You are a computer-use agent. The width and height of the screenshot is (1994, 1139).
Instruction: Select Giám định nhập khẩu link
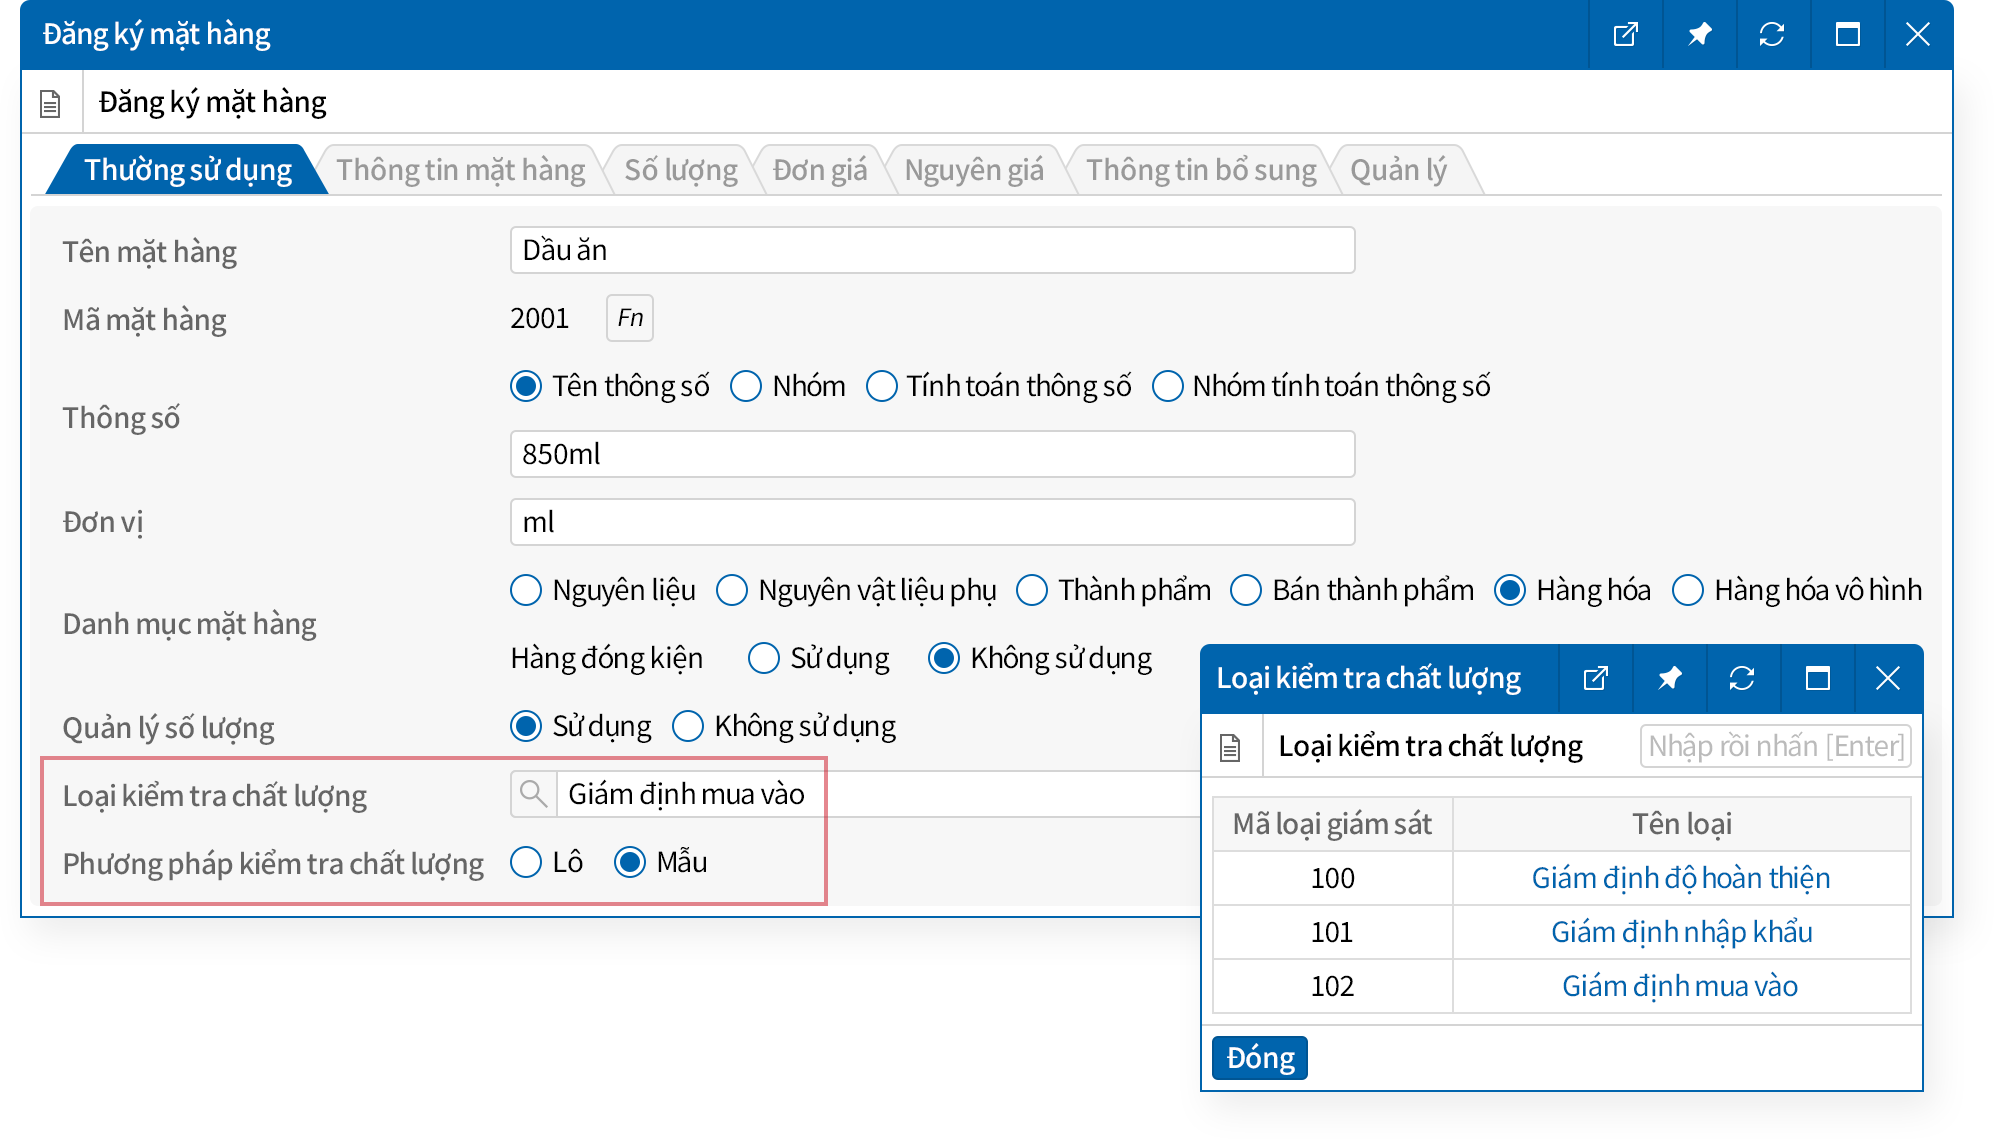coord(1681,932)
